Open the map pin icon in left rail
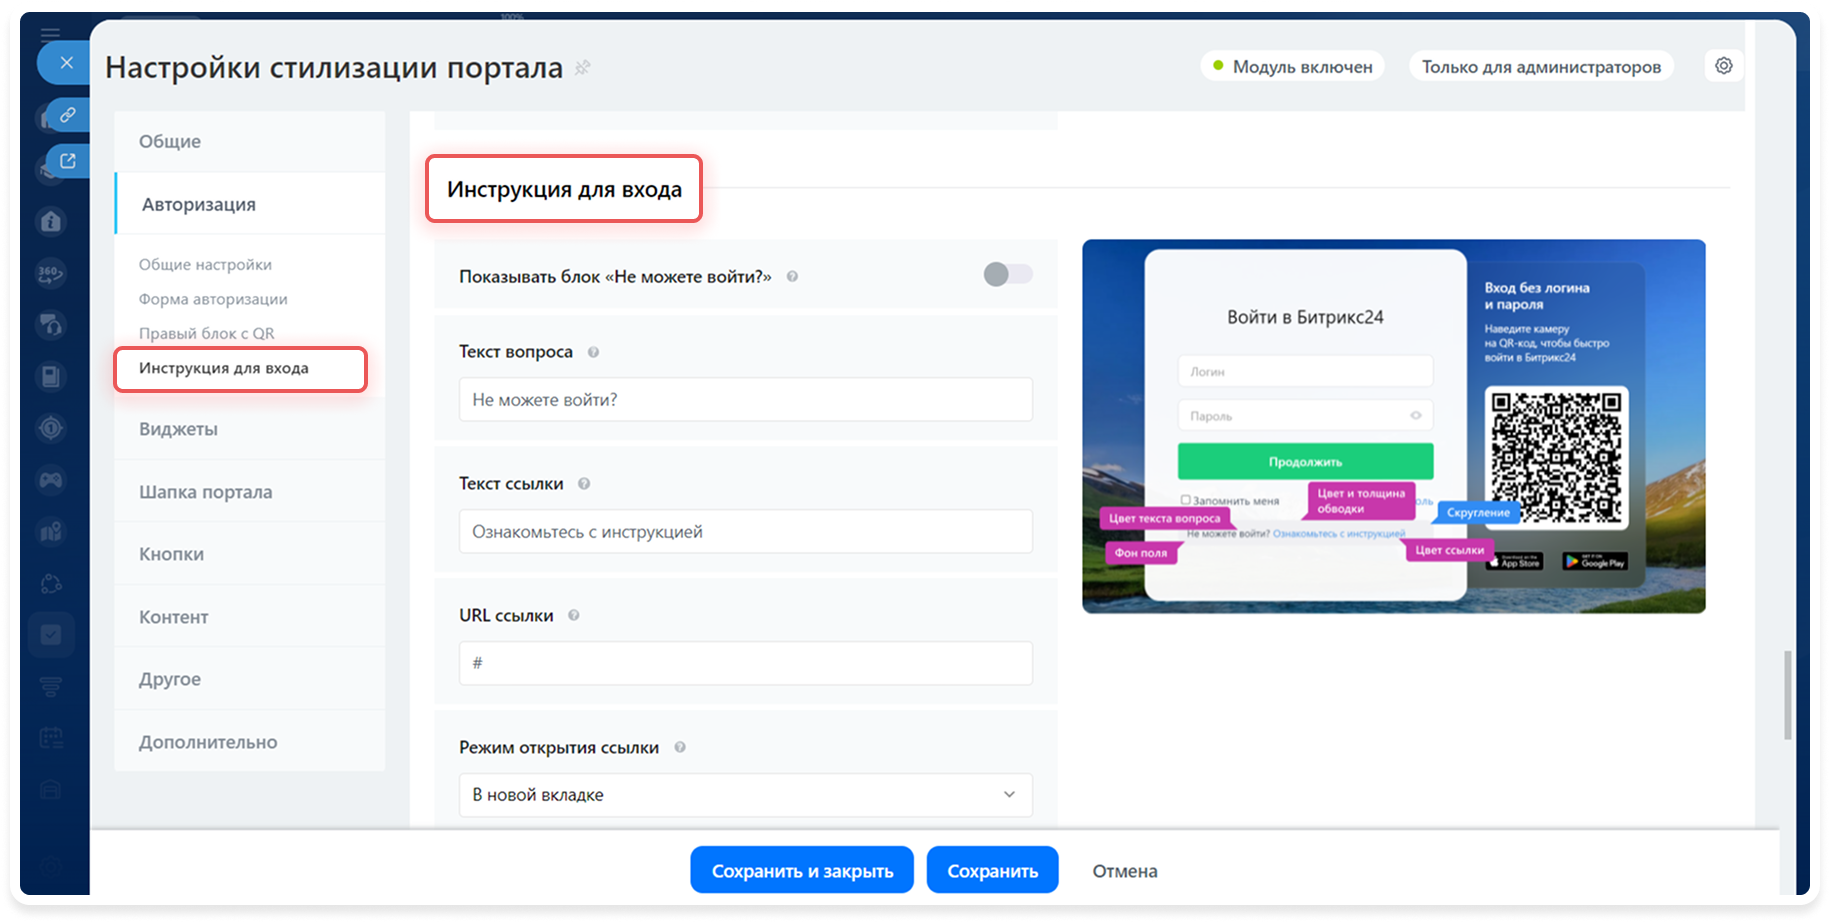1830x924 pixels. coord(51,532)
